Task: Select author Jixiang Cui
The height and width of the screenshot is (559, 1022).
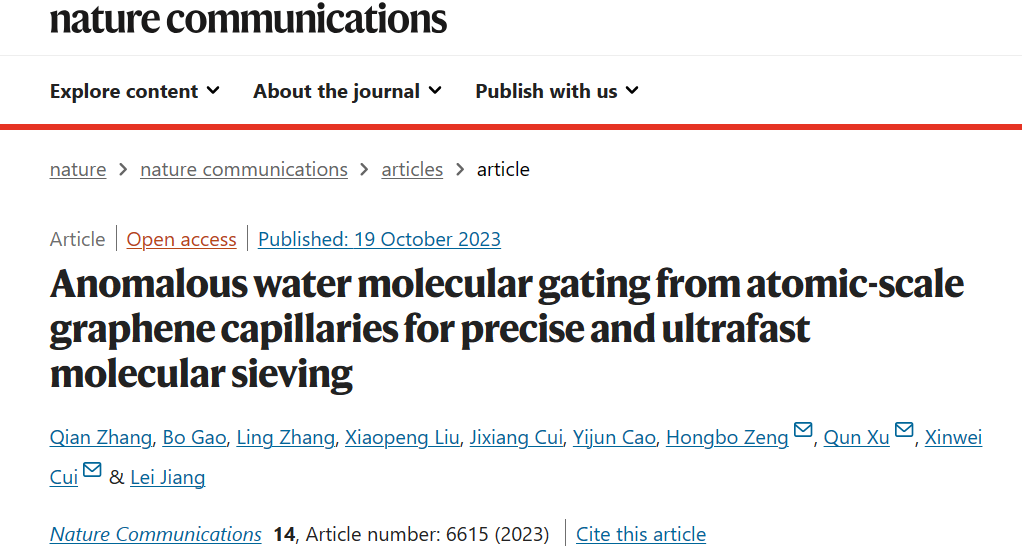Action: (x=516, y=437)
